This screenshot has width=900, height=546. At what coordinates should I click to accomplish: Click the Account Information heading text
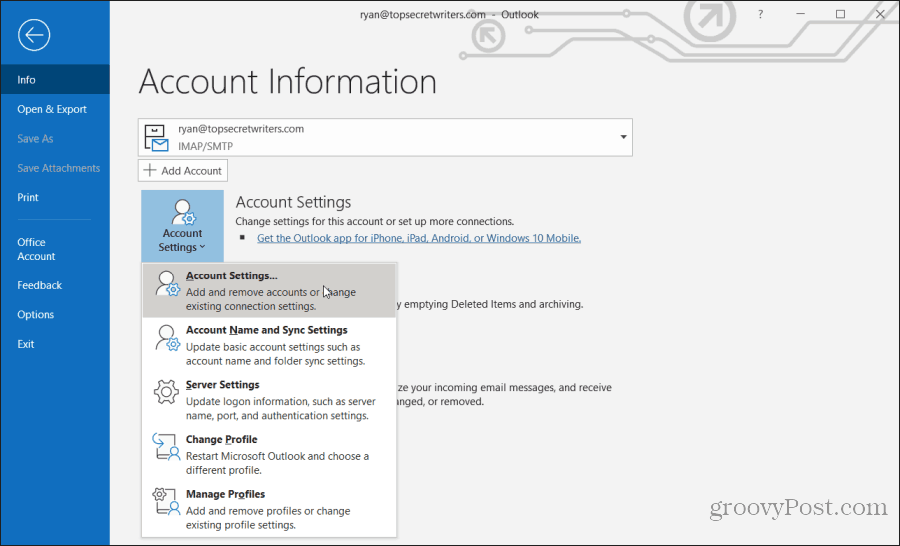point(288,82)
